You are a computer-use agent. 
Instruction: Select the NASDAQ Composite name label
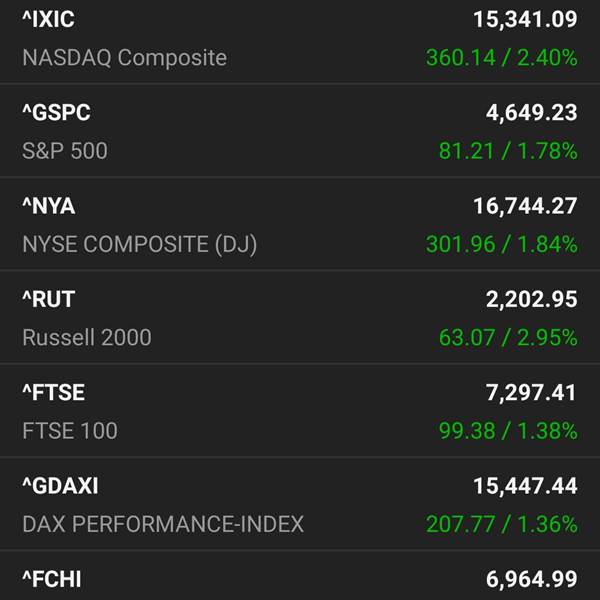125,58
